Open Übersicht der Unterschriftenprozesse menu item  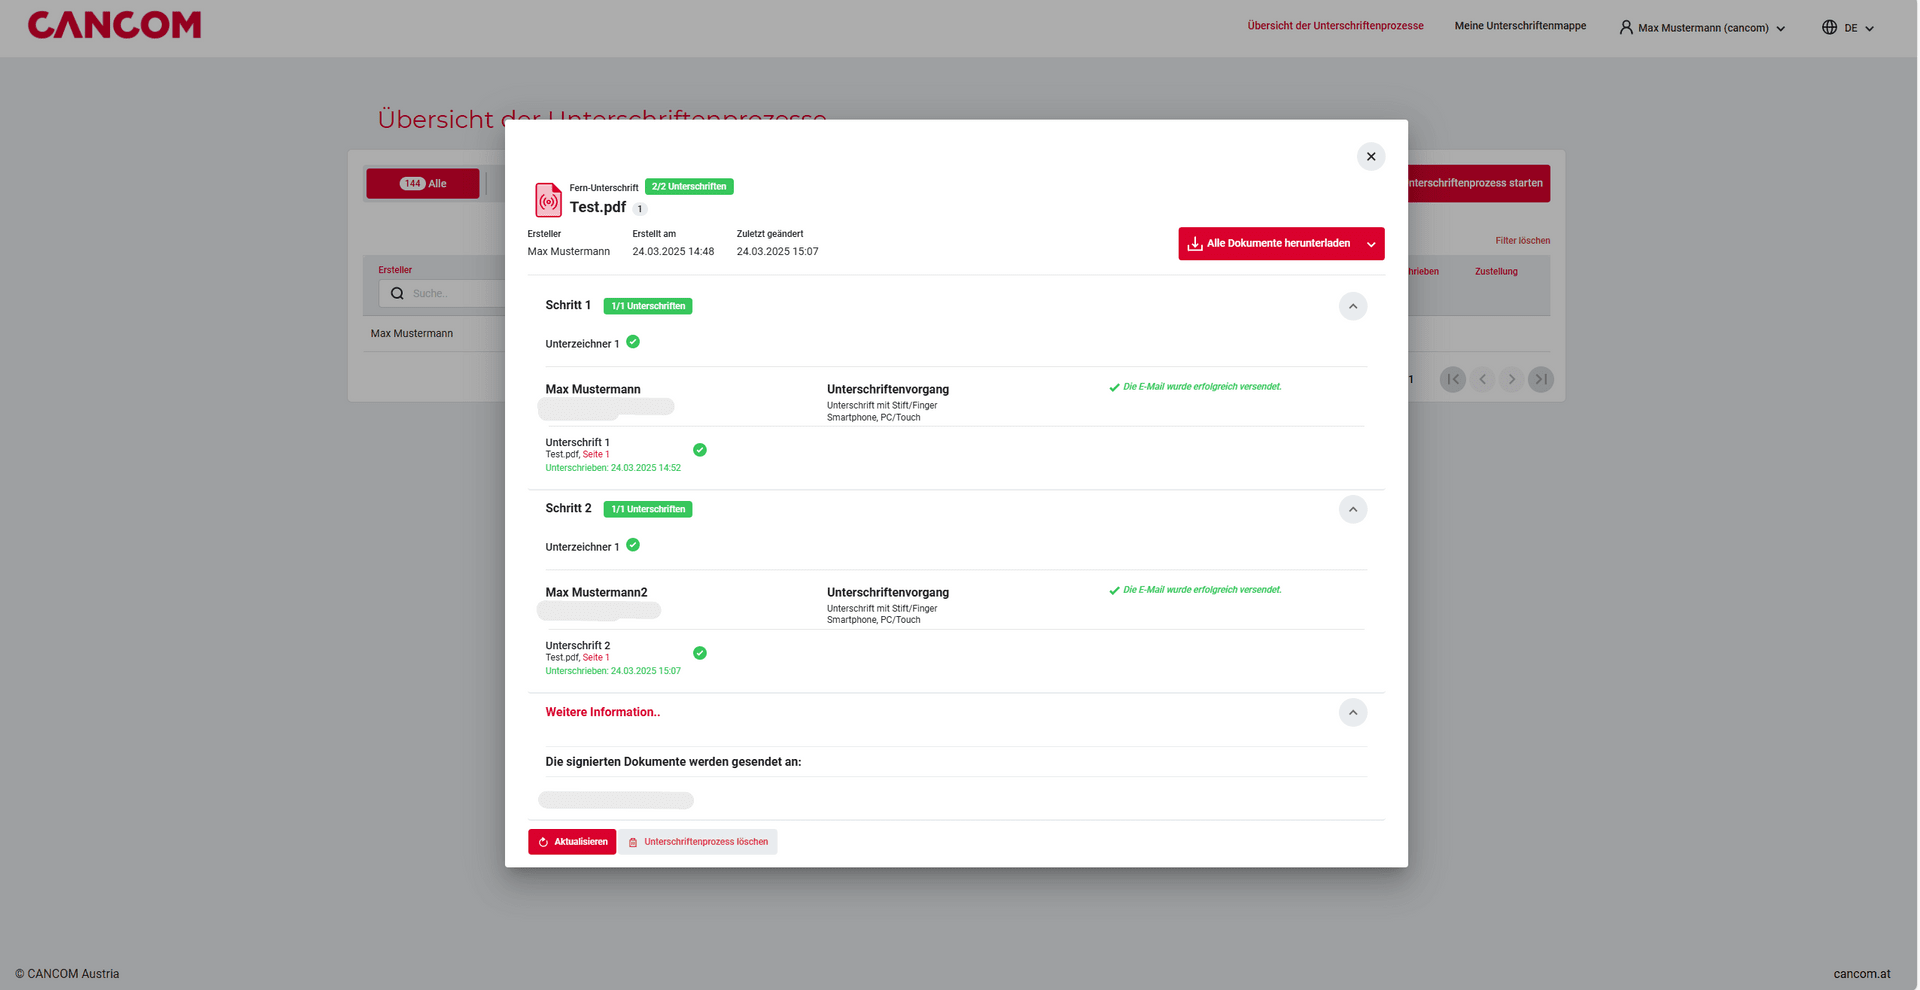(1335, 26)
